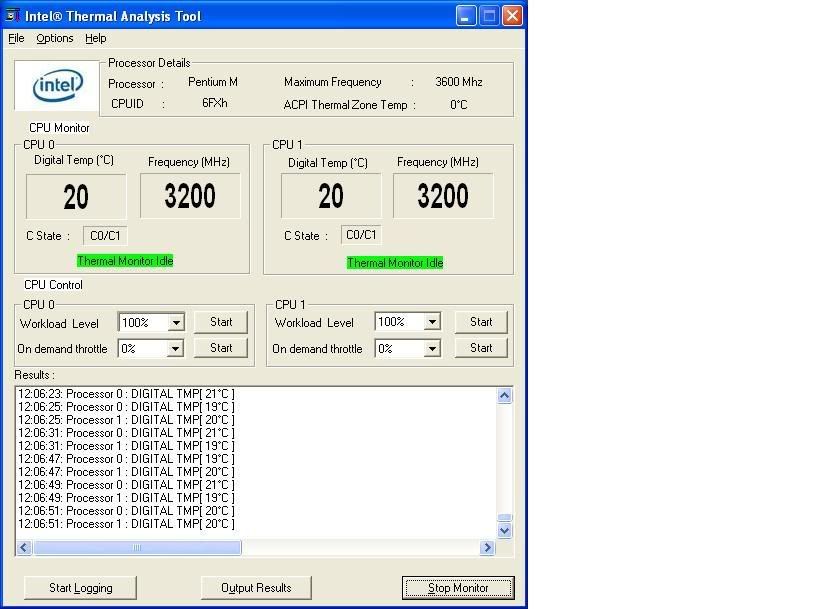The height and width of the screenshot is (609, 840).
Task: Click the results scroll up arrow
Action: (x=505, y=395)
